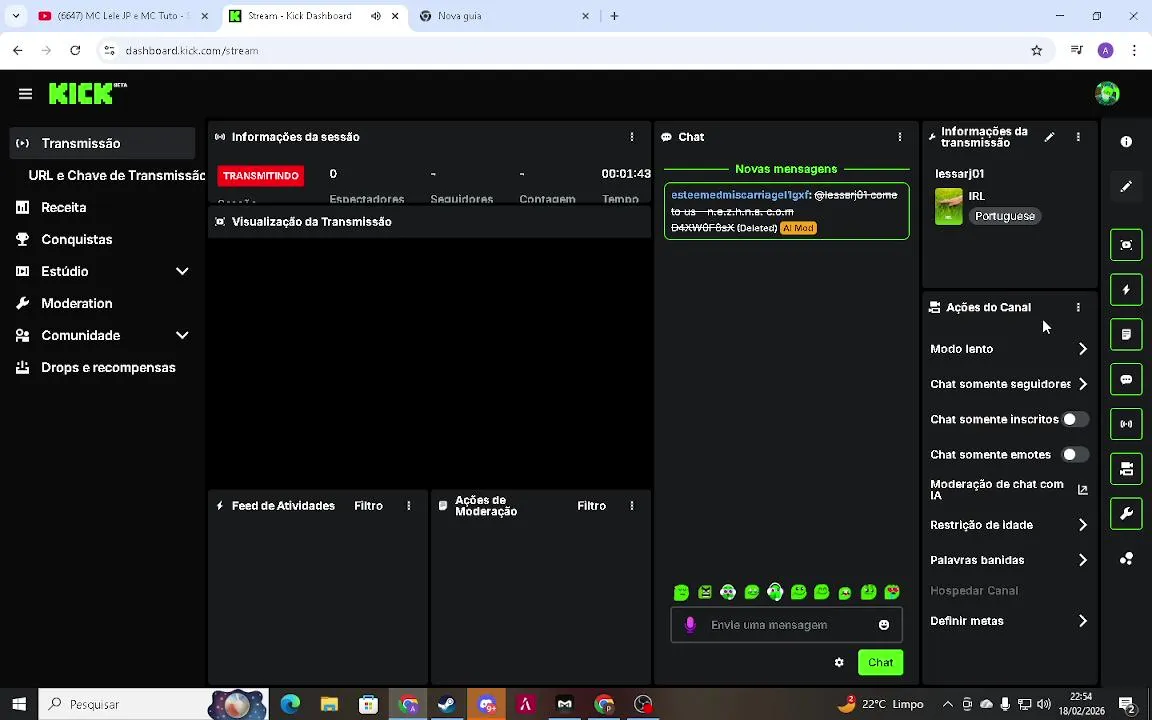Toggle the activity feed lightning widget icon
This screenshot has height=720, width=1152.
[1126, 289]
